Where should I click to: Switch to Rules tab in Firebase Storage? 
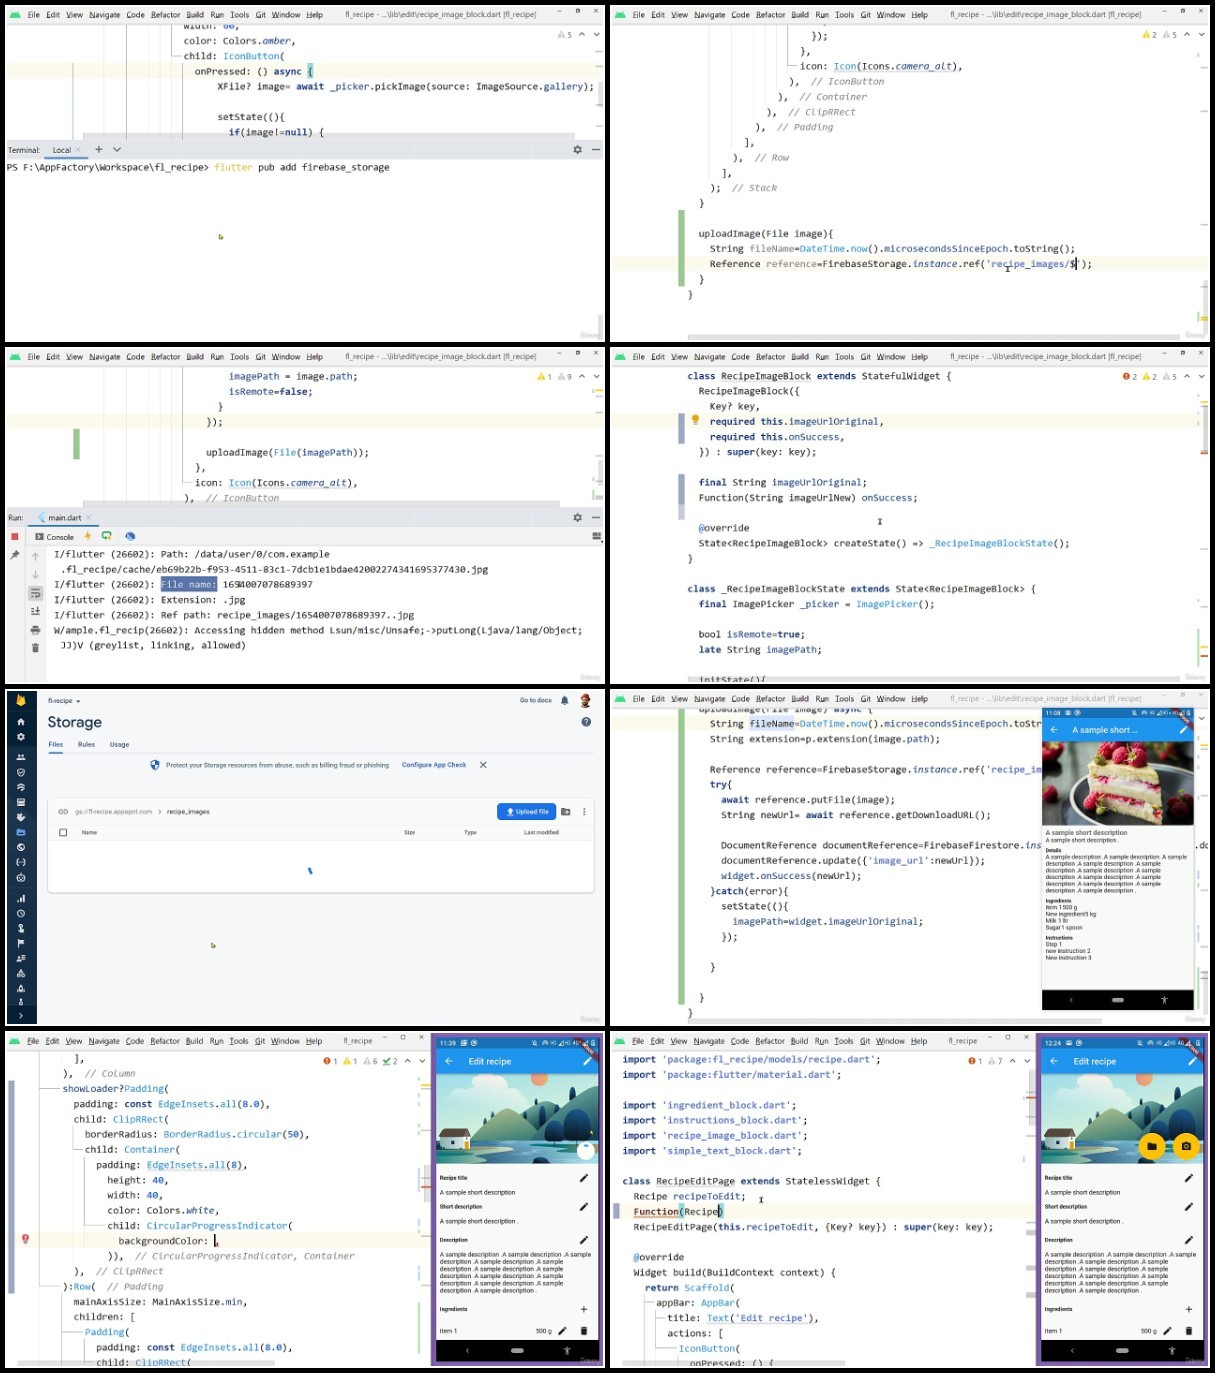tap(87, 744)
